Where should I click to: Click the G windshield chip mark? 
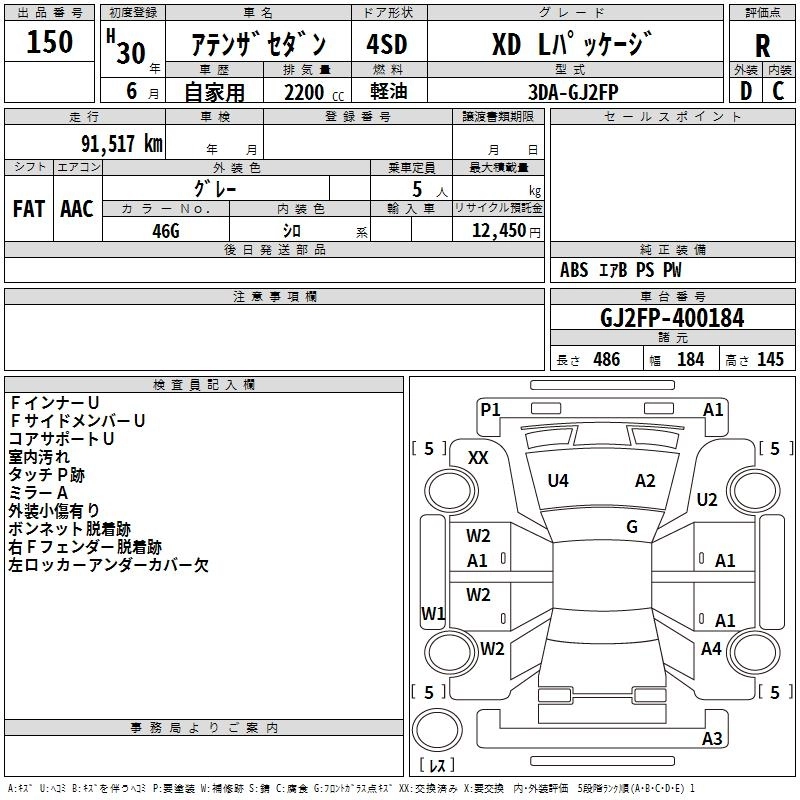pos(632,527)
